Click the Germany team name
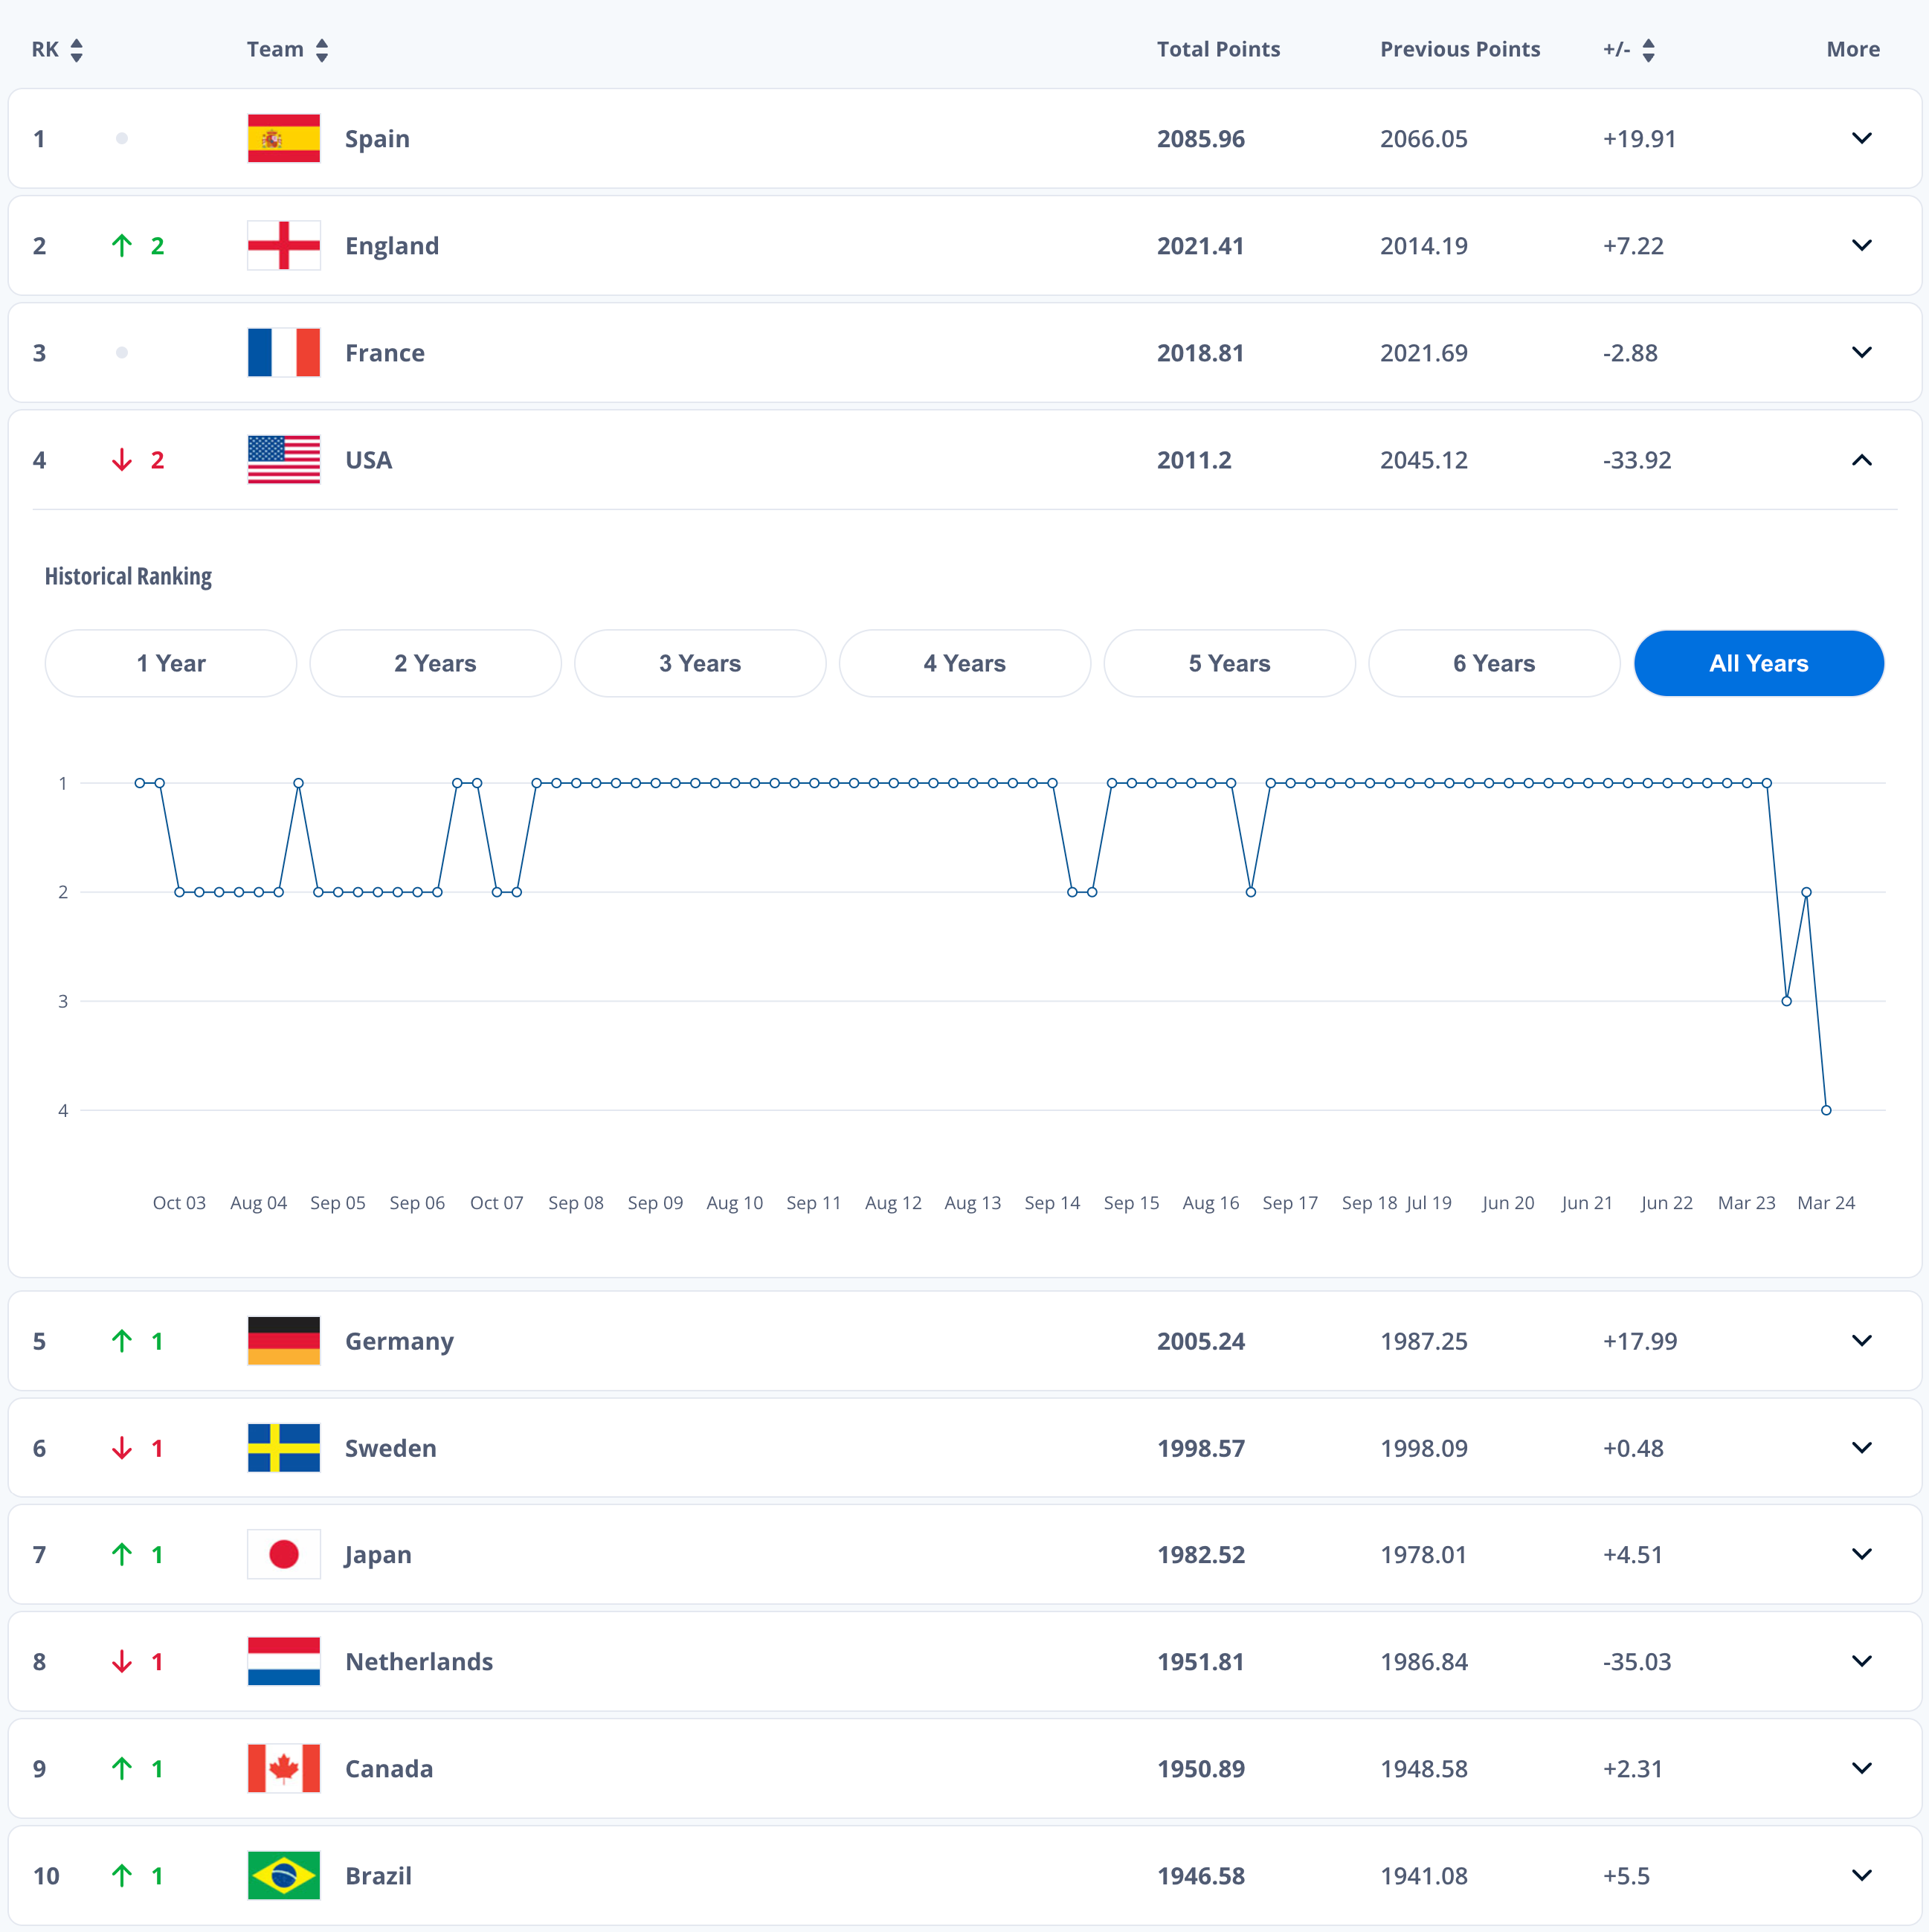Screen dimensions: 1929x1932 [399, 1342]
